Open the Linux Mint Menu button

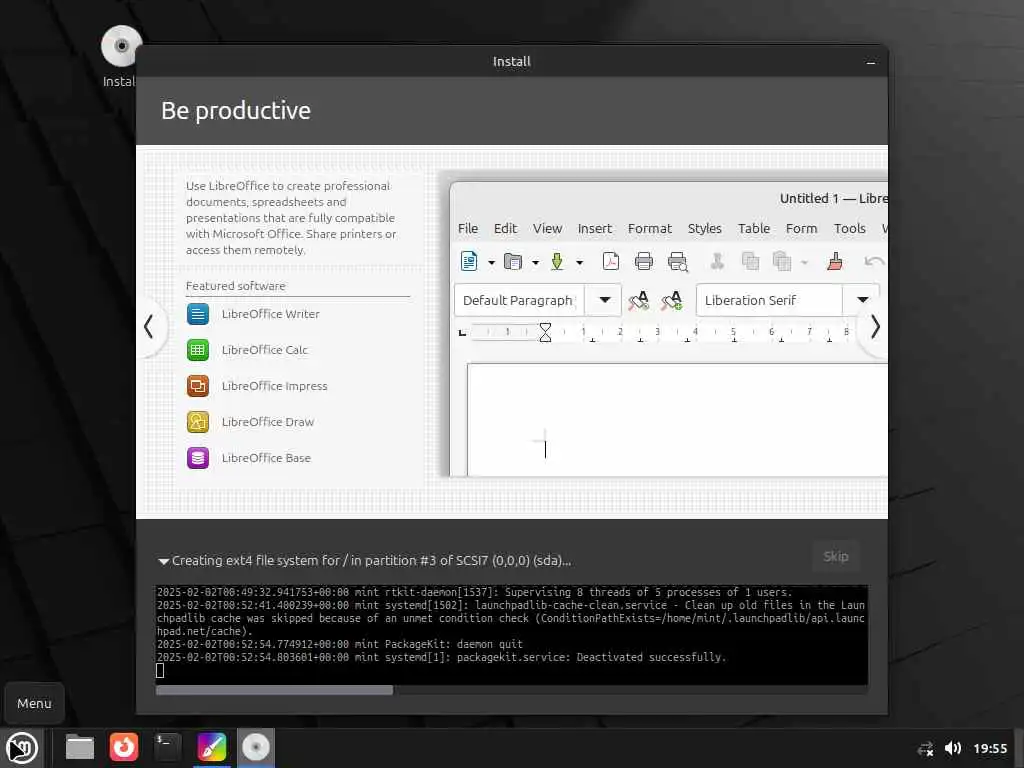pyautogui.click(x=22, y=748)
